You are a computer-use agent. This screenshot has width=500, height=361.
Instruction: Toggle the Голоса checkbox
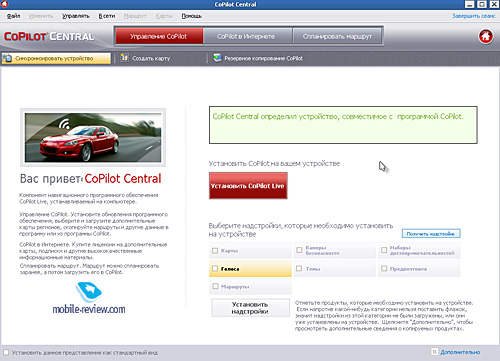coord(215,268)
